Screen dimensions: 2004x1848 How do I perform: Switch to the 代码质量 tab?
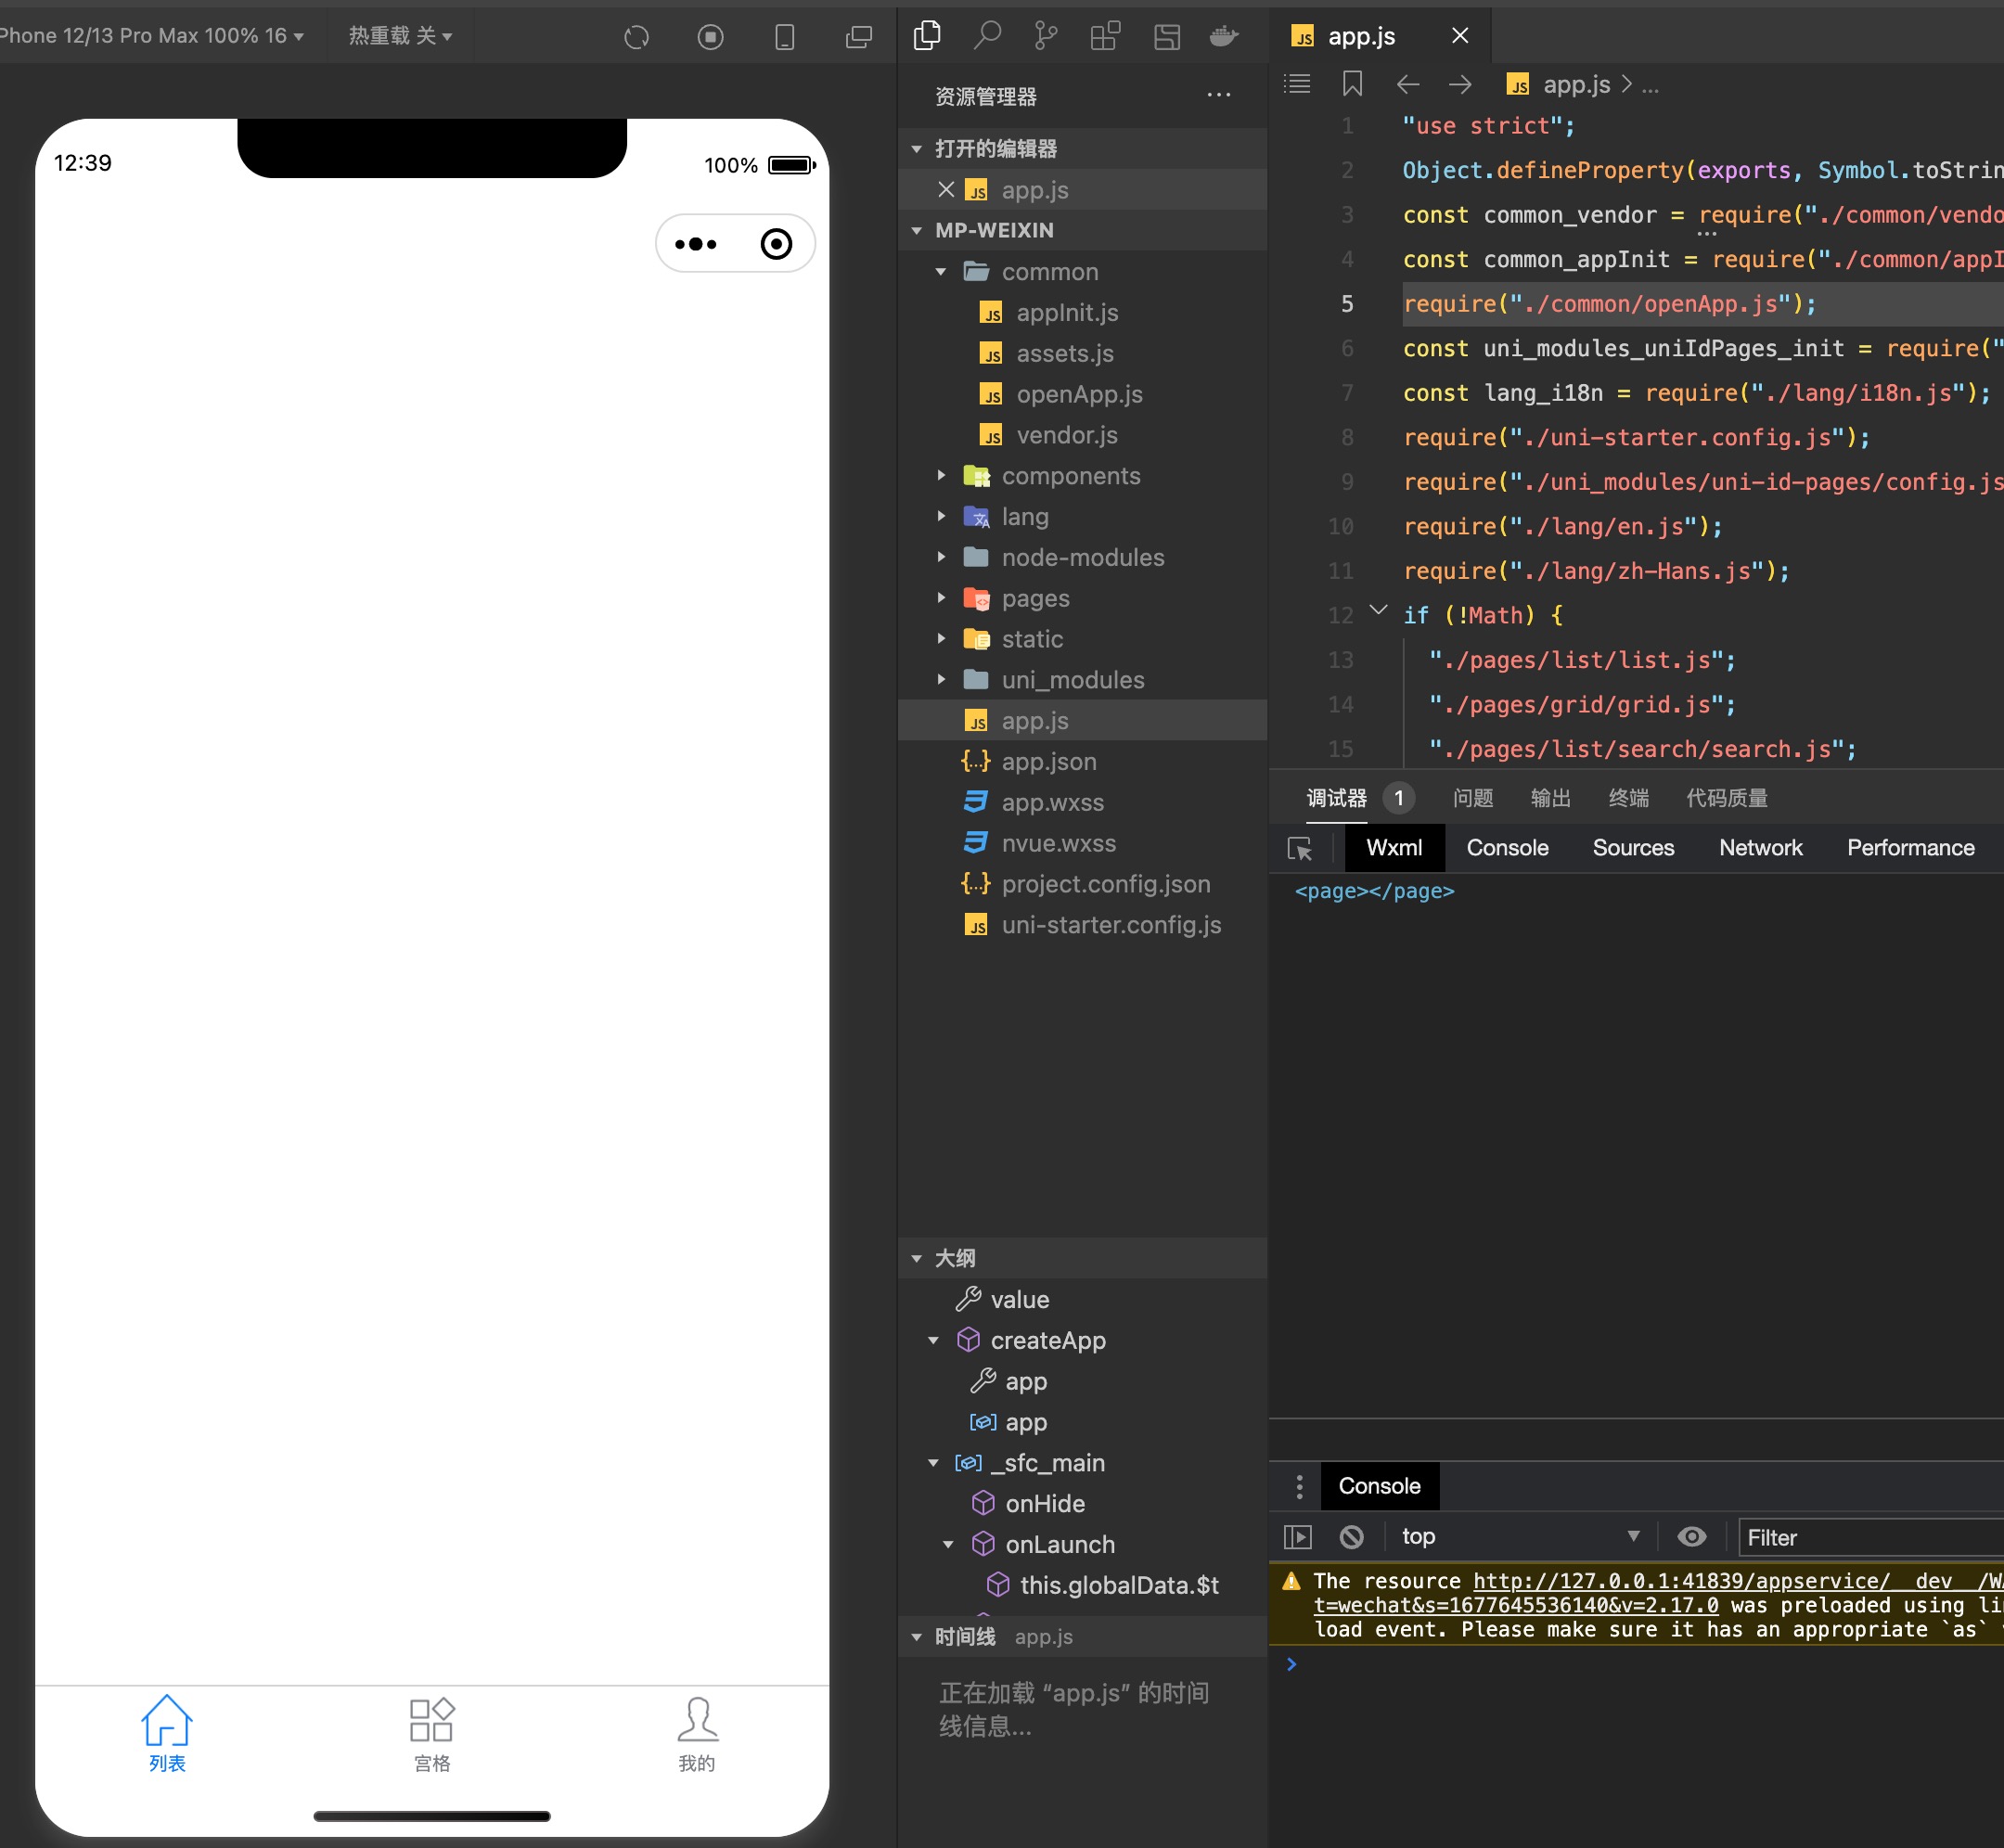[x=1726, y=798]
